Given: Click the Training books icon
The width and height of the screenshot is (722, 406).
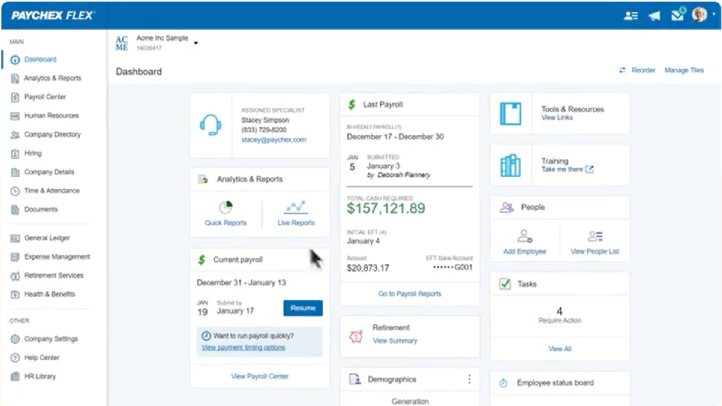Looking at the screenshot, I should pos(511,166).
